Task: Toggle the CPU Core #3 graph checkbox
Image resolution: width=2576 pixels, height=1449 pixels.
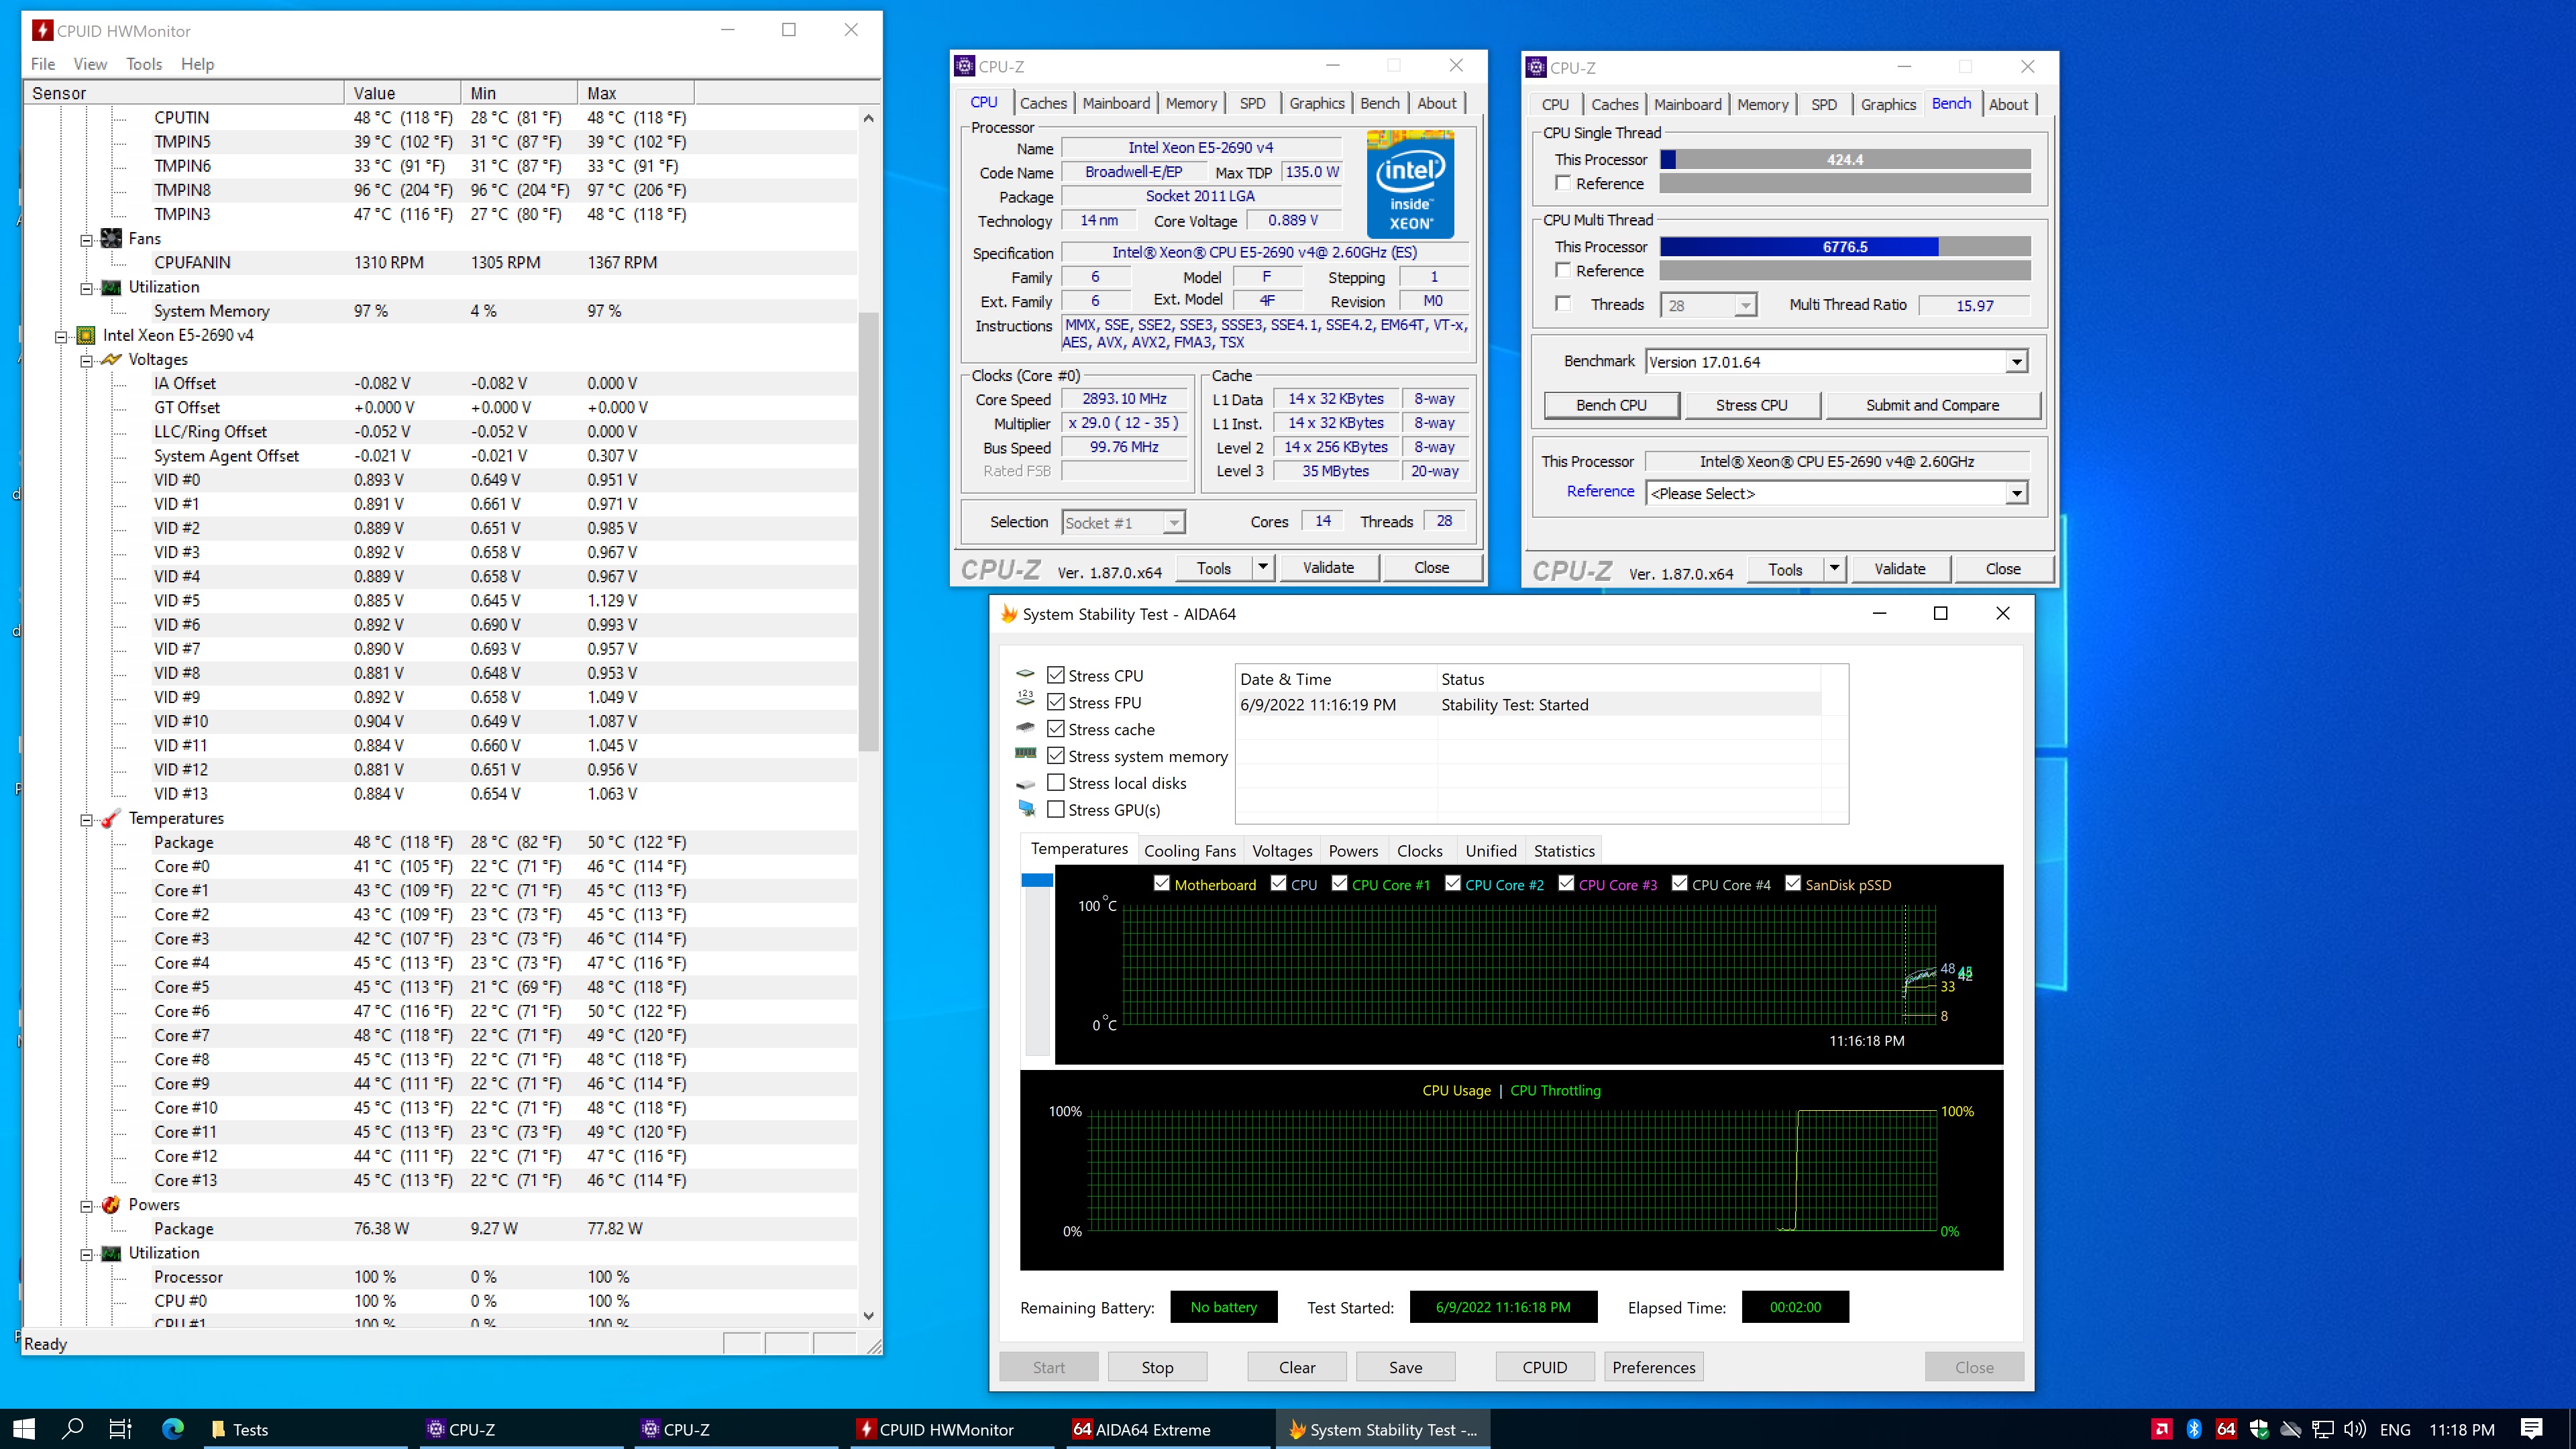Action: tap(1566, 884)
